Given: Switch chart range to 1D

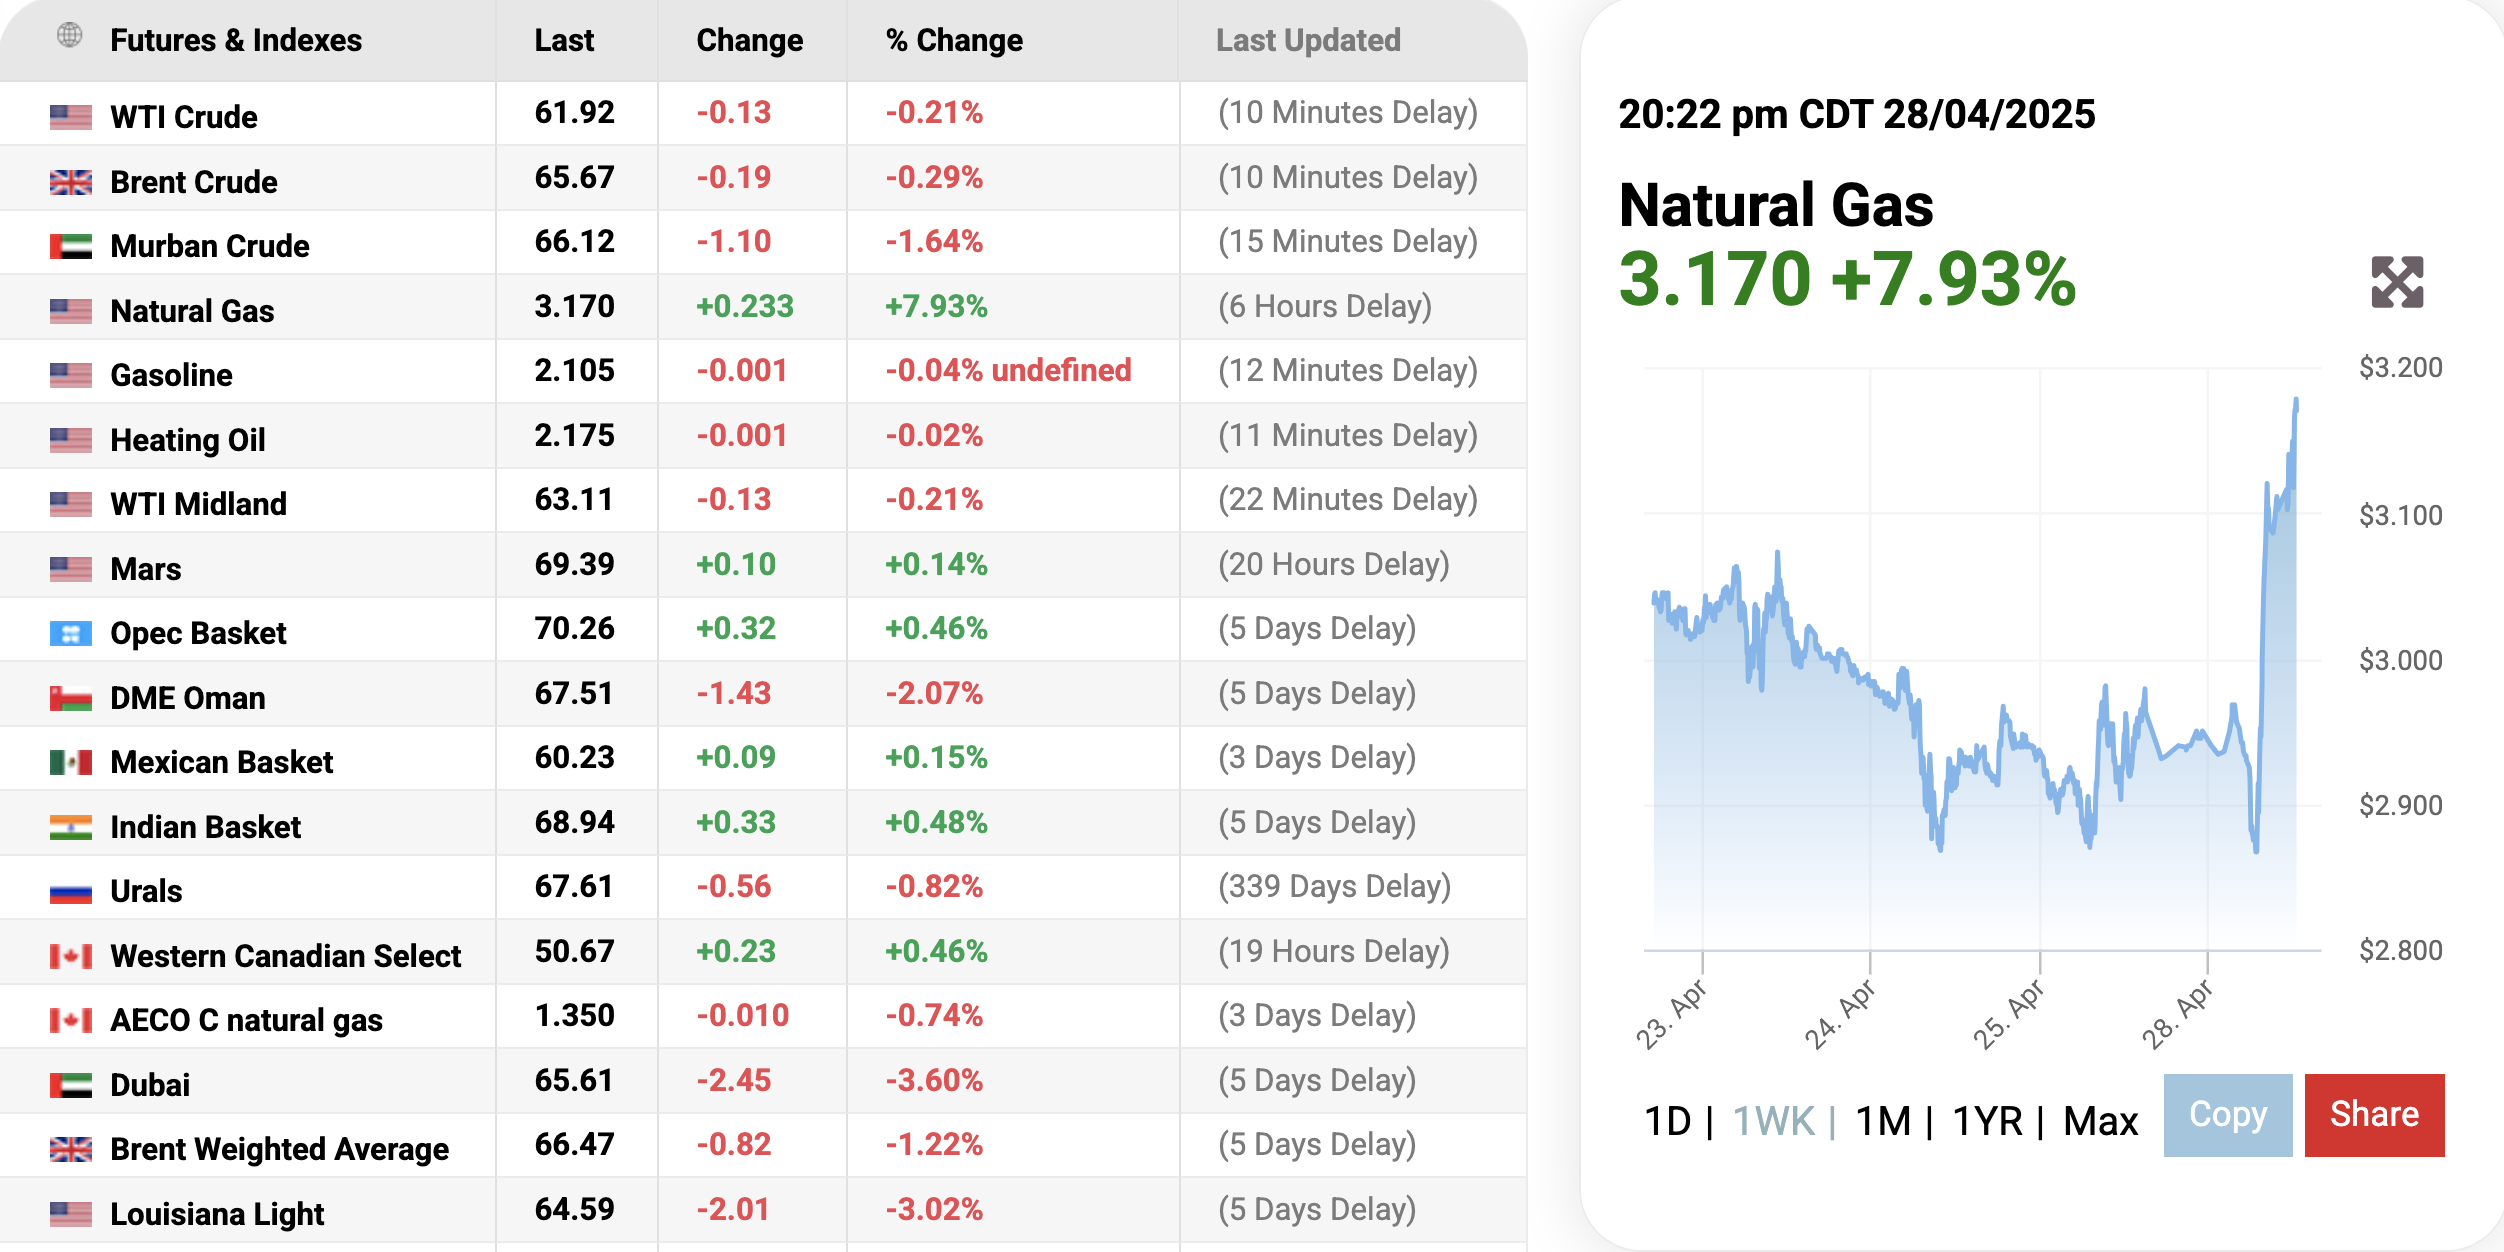Looking at the screenshot, I should [x=1667, y=1121].
